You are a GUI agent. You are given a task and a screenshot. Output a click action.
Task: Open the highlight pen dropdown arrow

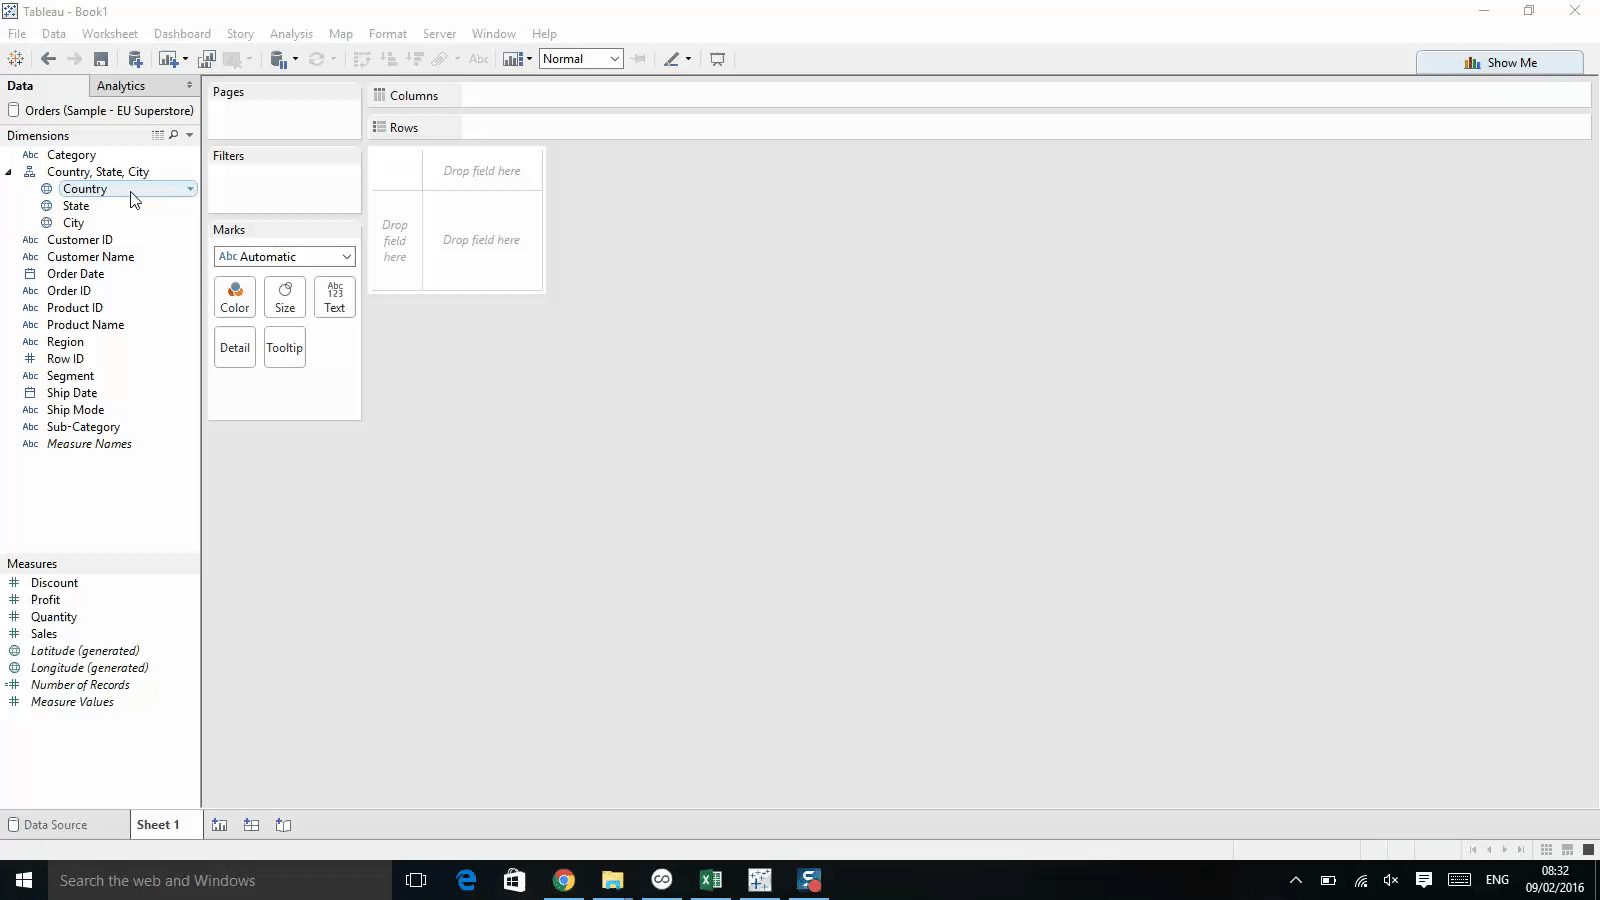pyautogui.click(x=688, y=59)
